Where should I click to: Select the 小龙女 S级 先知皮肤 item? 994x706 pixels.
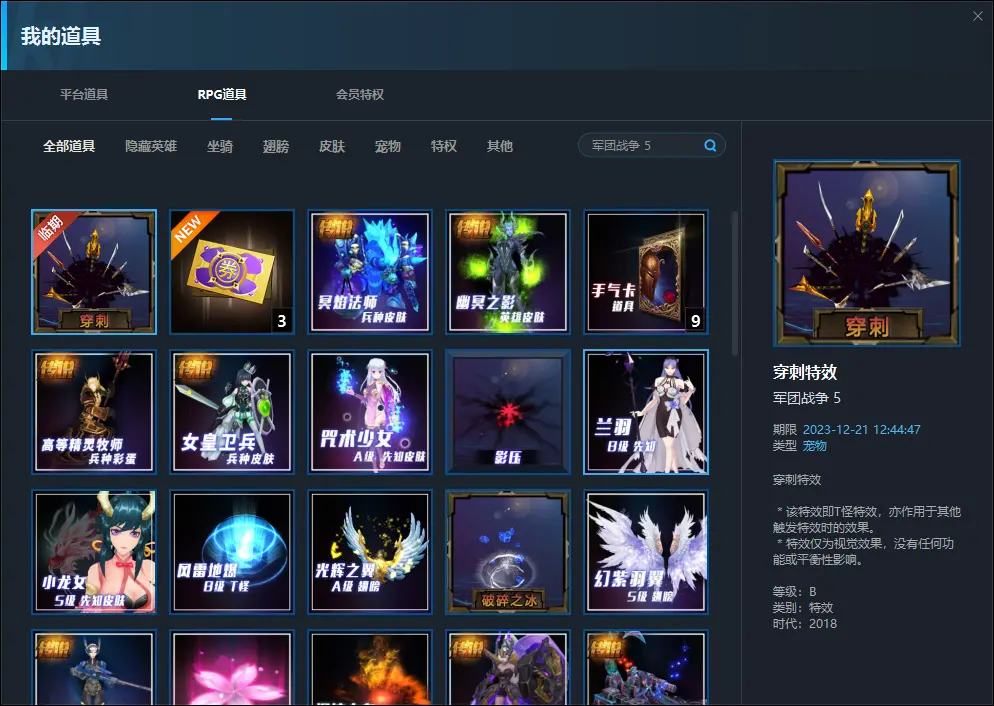coord(94,552)
